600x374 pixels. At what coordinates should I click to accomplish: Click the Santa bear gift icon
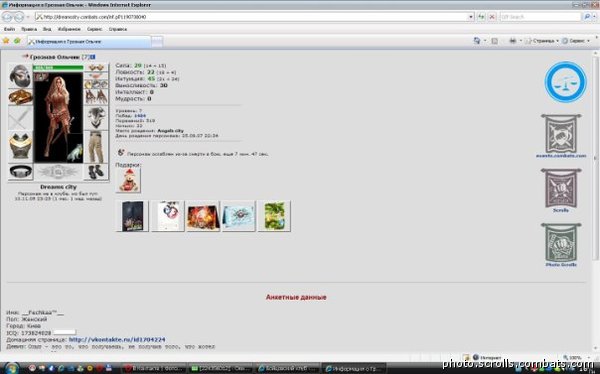[x=128, y=180]
